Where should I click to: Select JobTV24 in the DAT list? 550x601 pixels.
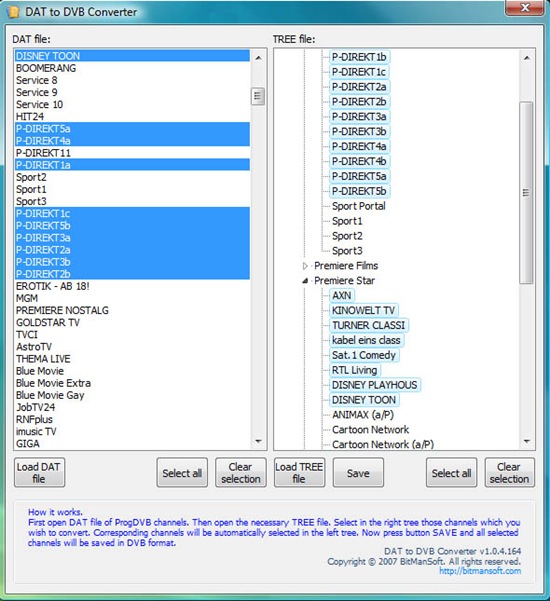pos(132,407)
